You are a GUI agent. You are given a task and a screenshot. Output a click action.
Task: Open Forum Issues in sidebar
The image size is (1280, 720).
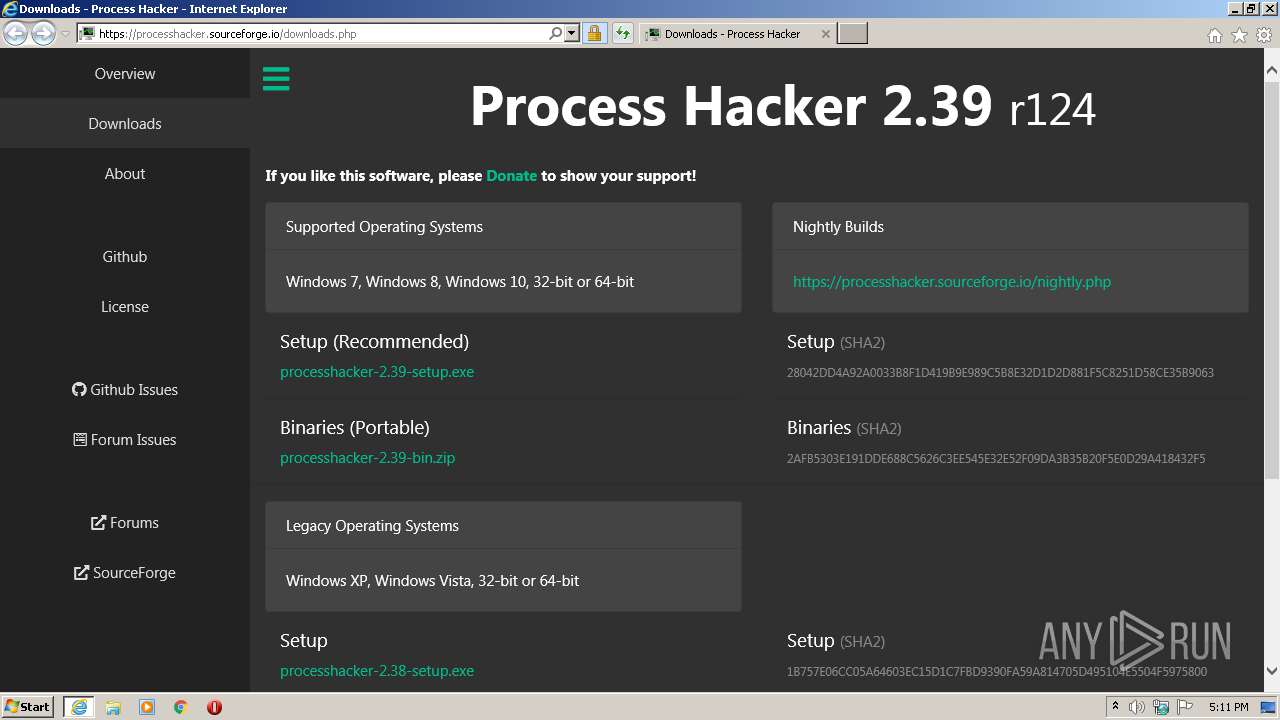(x=125, y=439)
